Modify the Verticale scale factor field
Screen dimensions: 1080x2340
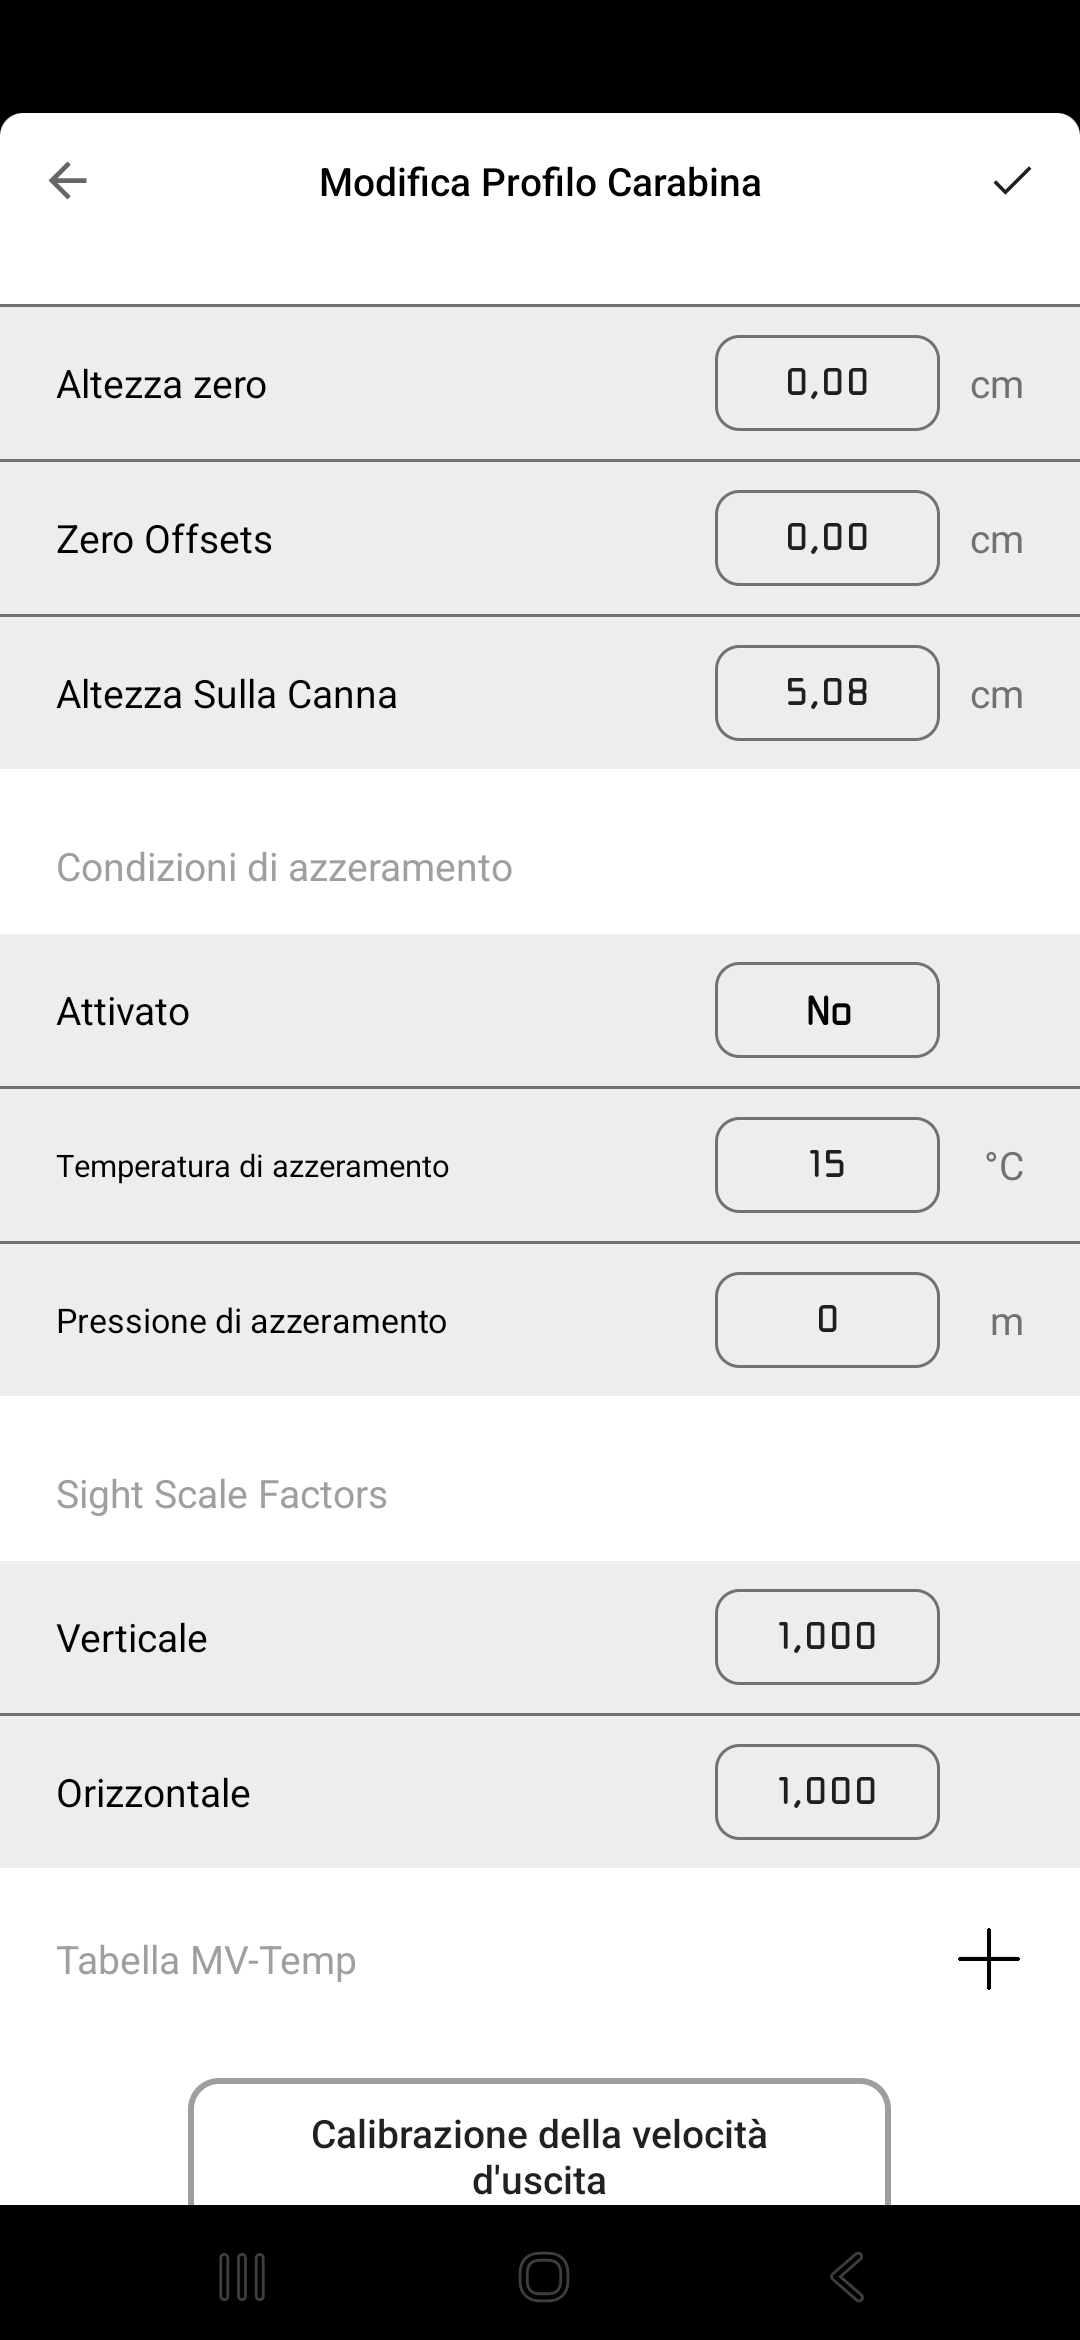click(x=827, y=1637)
